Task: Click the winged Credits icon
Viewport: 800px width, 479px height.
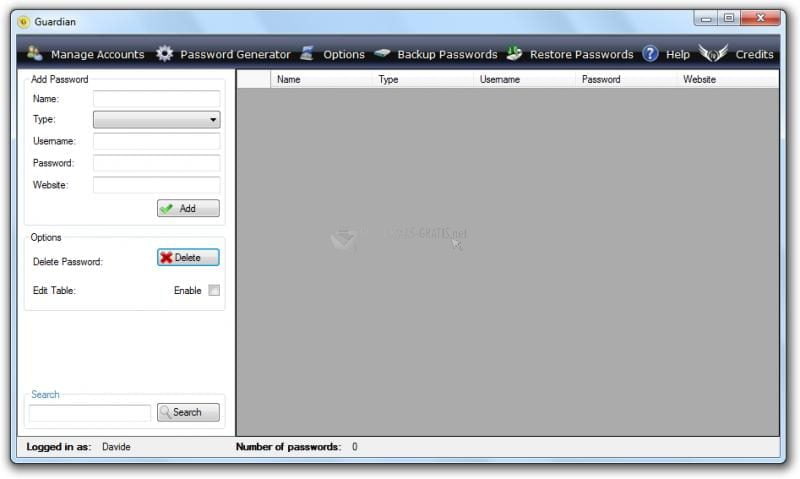Action: pos(713,53)
